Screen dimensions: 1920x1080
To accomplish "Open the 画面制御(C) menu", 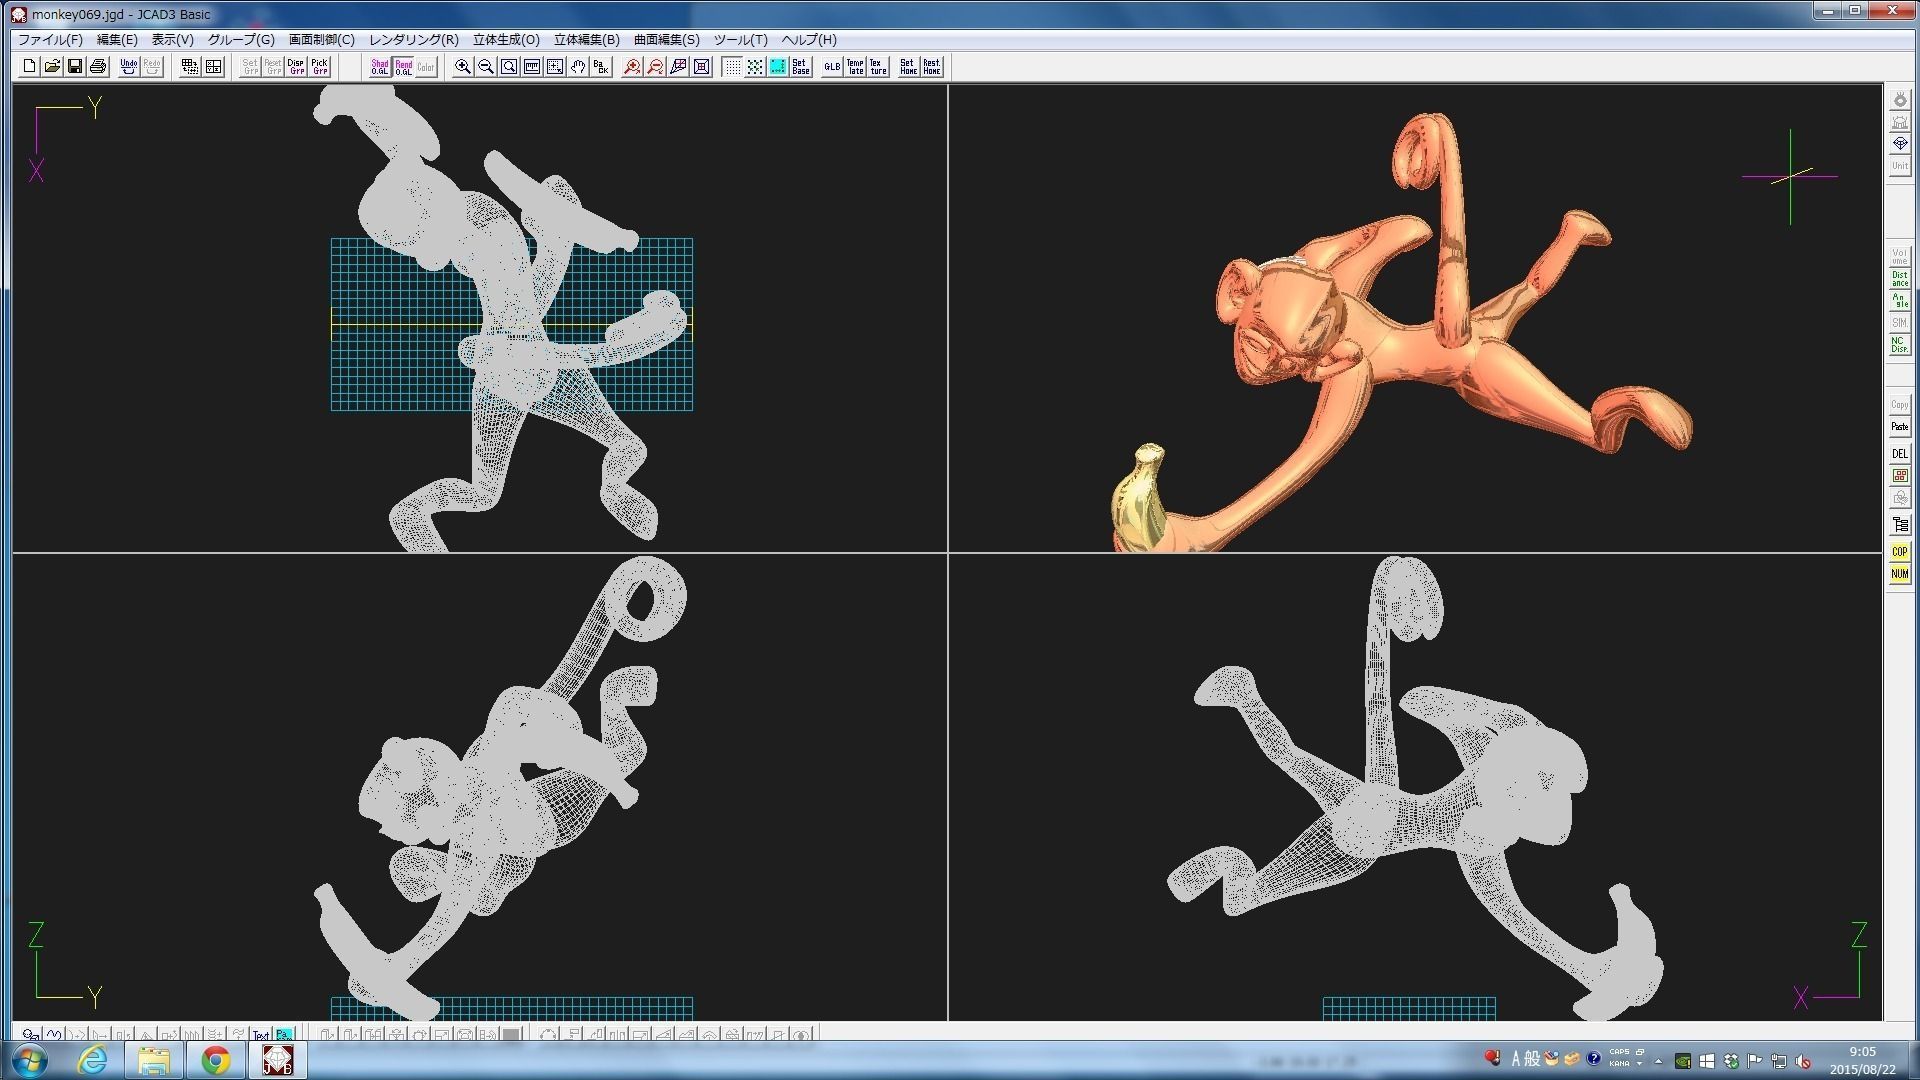I will coord(322,40).
